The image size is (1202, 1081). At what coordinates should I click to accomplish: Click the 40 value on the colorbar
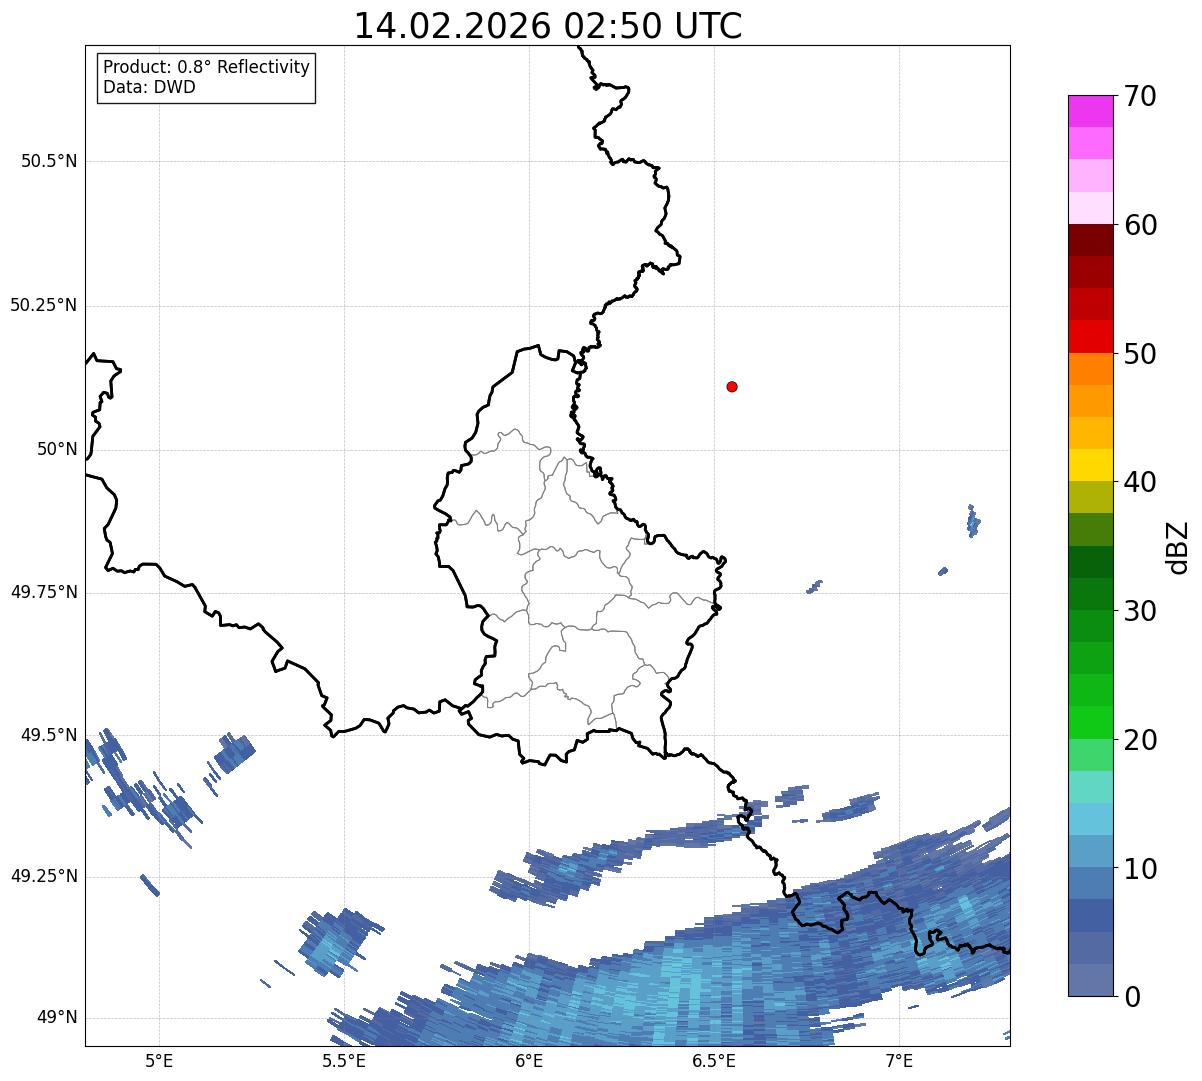tap(1140, 482)
